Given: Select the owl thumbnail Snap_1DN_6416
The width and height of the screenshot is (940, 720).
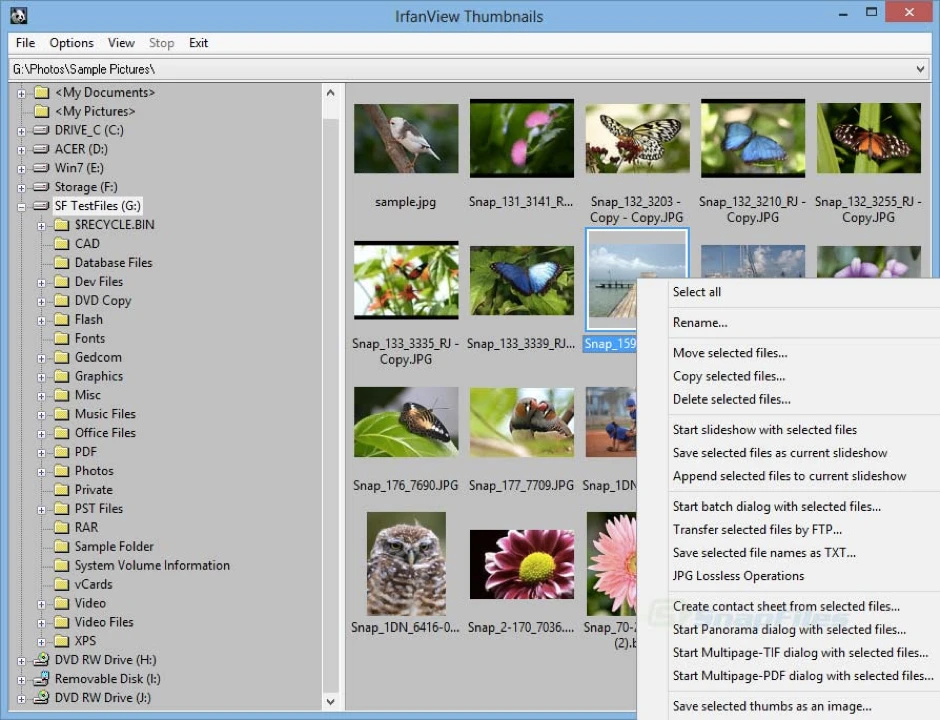Looking at the screenshot, I should pyautogui.click(x=406, y=564).
